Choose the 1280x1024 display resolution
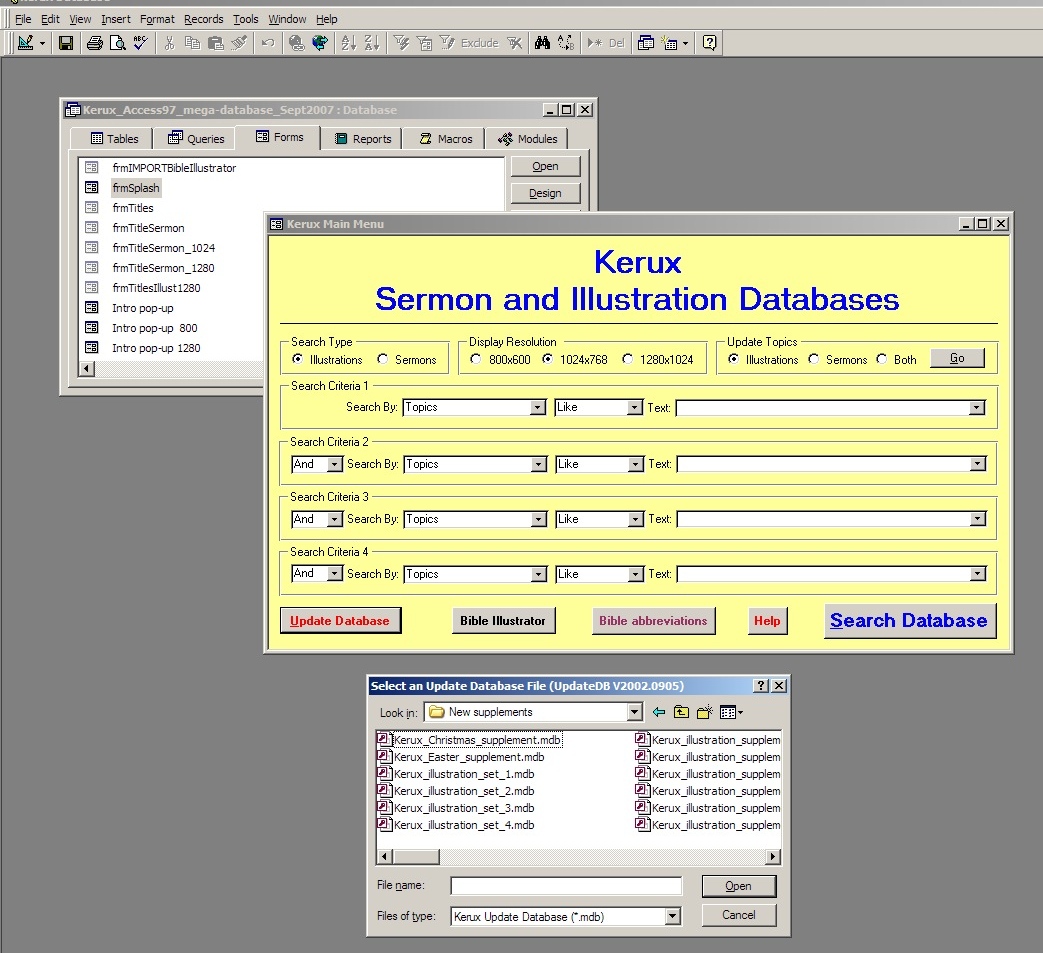 627,359
